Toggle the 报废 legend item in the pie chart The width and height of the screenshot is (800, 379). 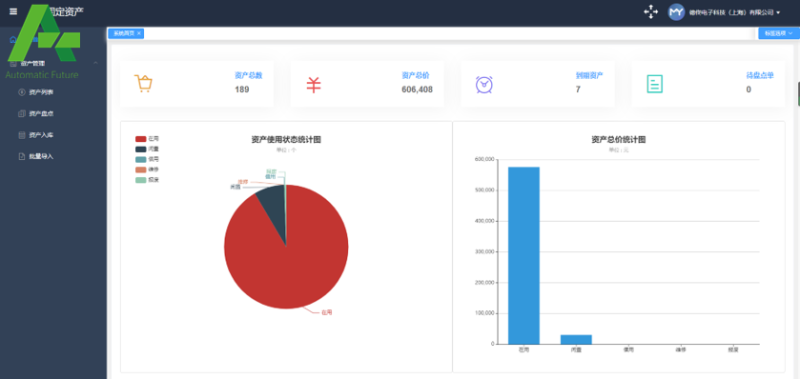pos(147,180)
